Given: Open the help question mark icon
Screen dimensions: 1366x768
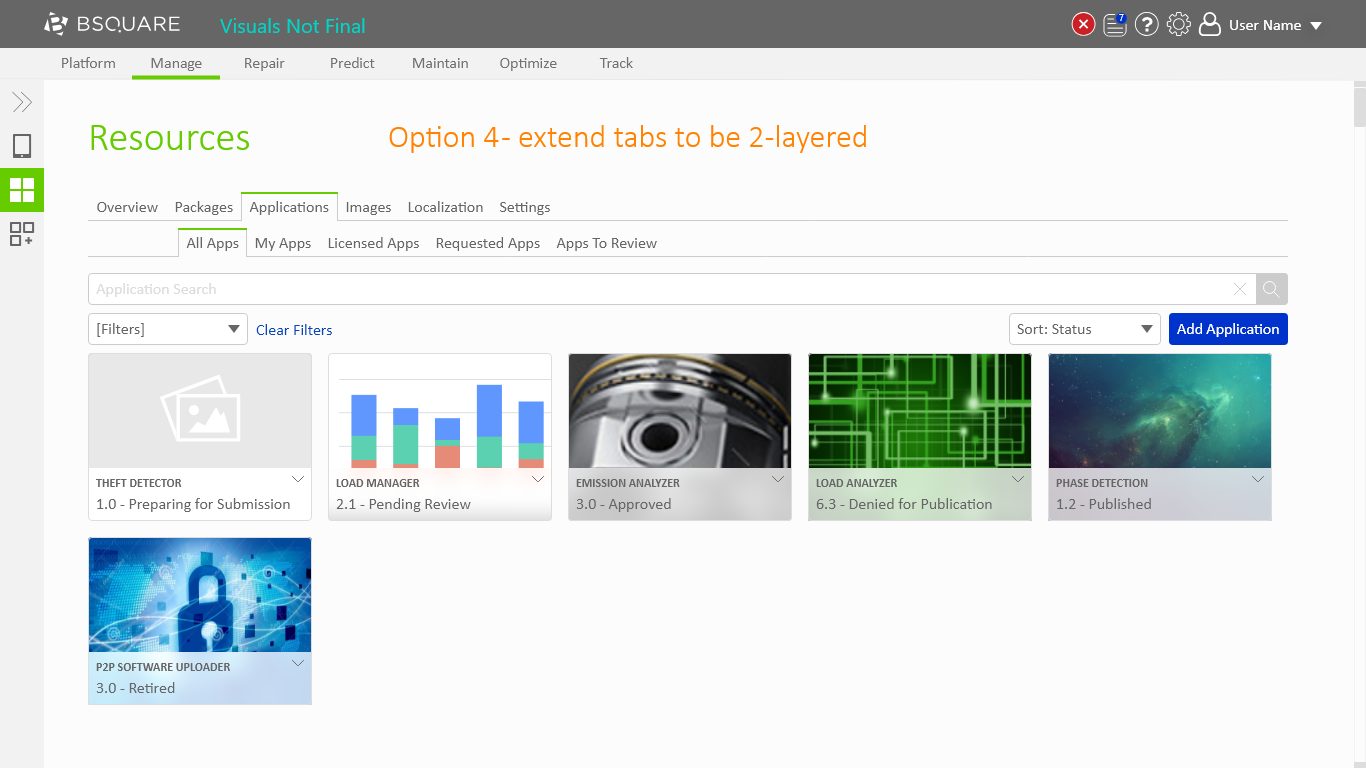Looking at the screenshot, I should [x=1147, y=25].
